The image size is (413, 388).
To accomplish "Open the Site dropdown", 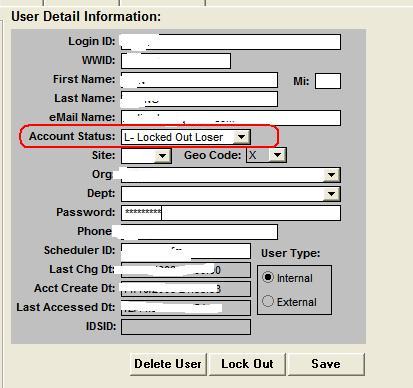I will click(162, 156).
